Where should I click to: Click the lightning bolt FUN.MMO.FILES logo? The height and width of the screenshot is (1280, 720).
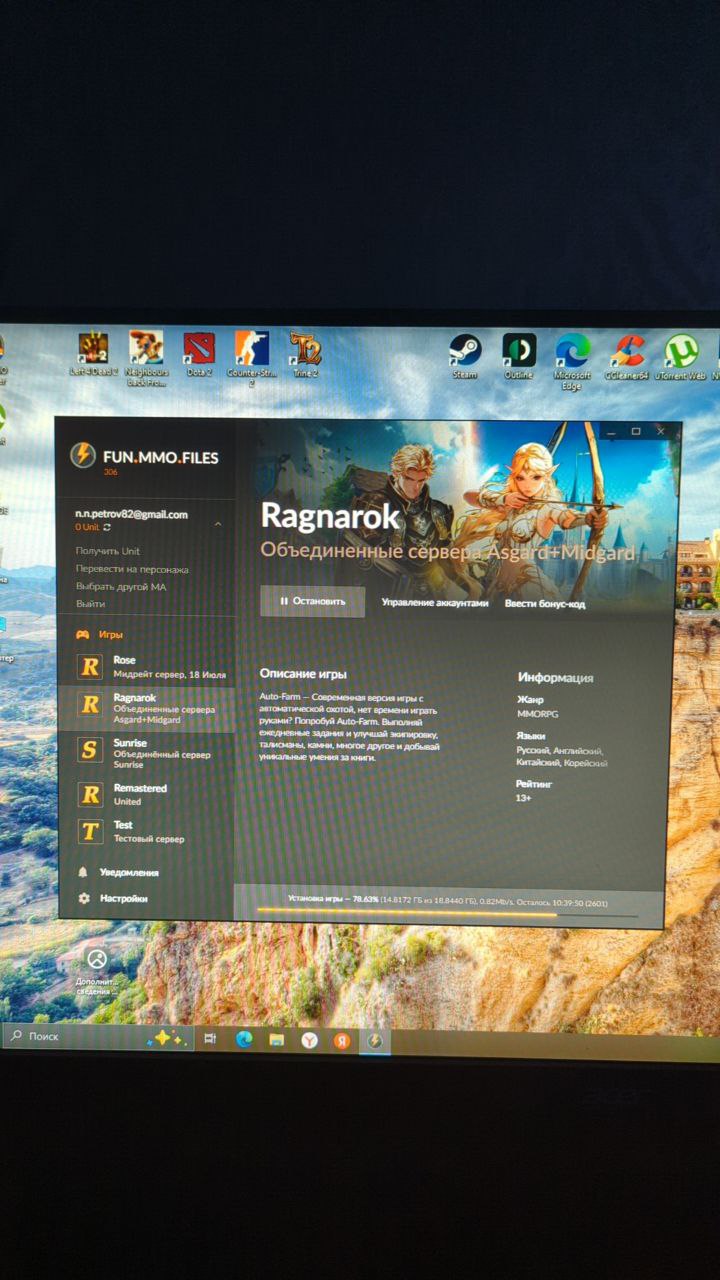coord(82,455)
